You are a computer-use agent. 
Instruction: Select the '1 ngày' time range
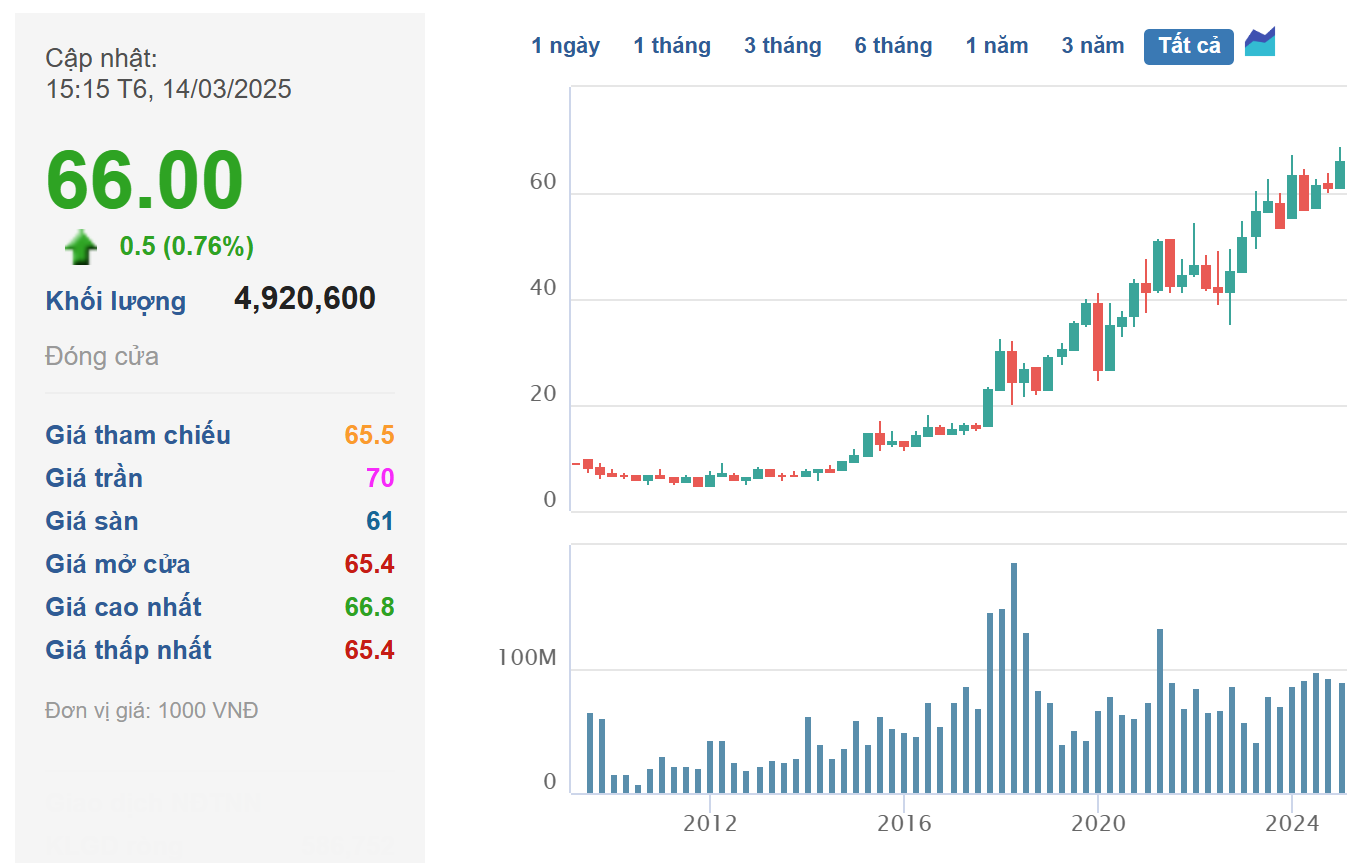566,46
